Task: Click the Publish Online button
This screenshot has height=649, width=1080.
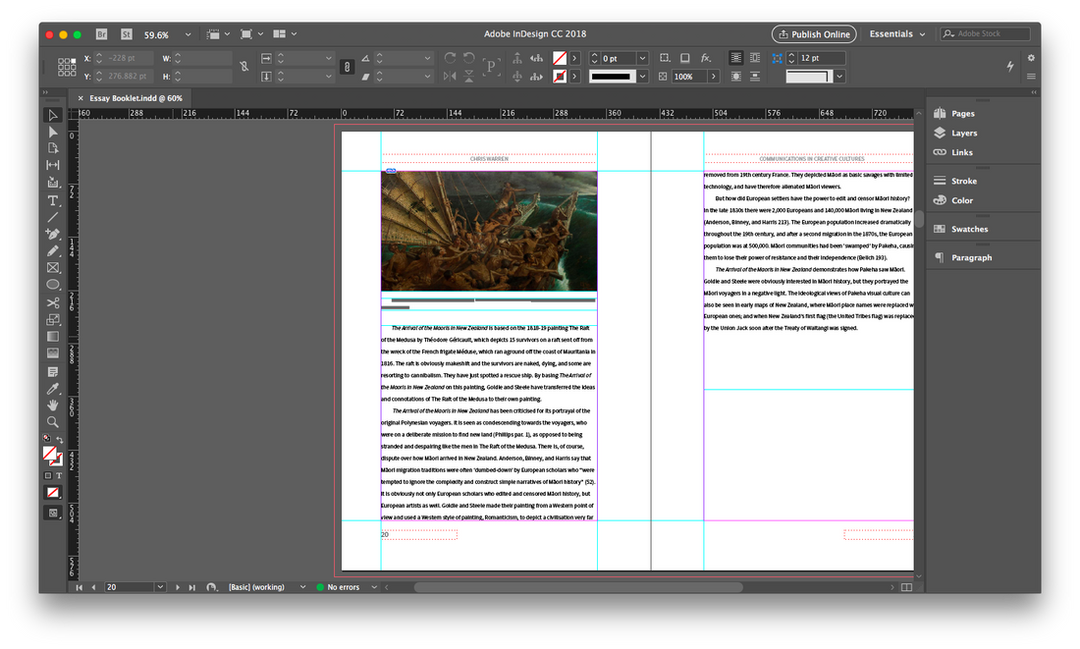Action: tap(813, 34)
